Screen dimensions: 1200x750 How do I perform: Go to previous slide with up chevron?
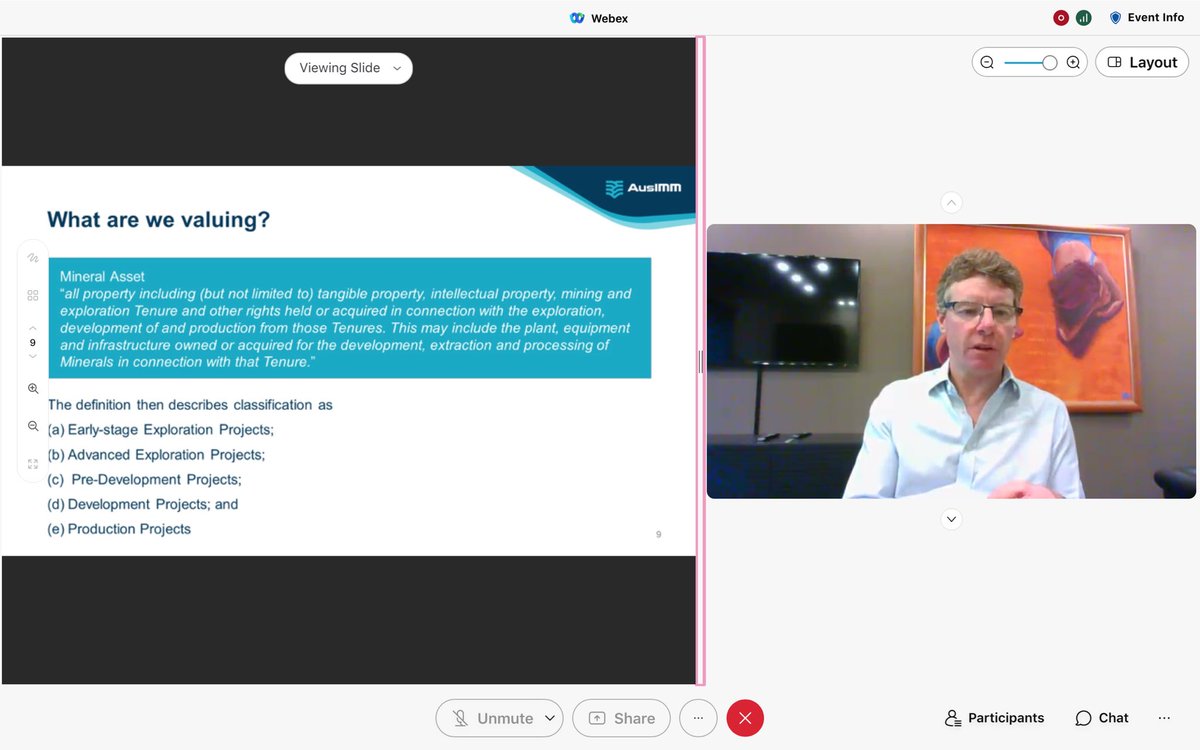(33, 328)
